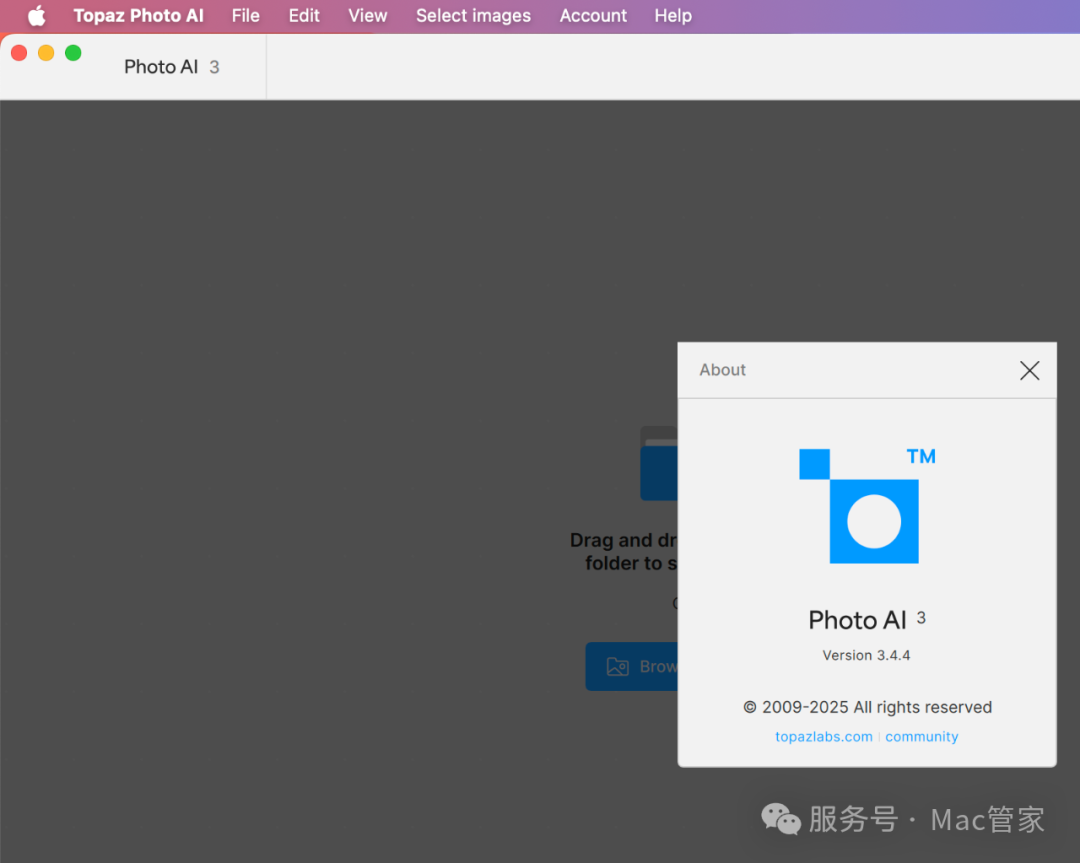Open the Edit menu
The width and height of the screenshot is (1080, 863).
click(304, 16)
